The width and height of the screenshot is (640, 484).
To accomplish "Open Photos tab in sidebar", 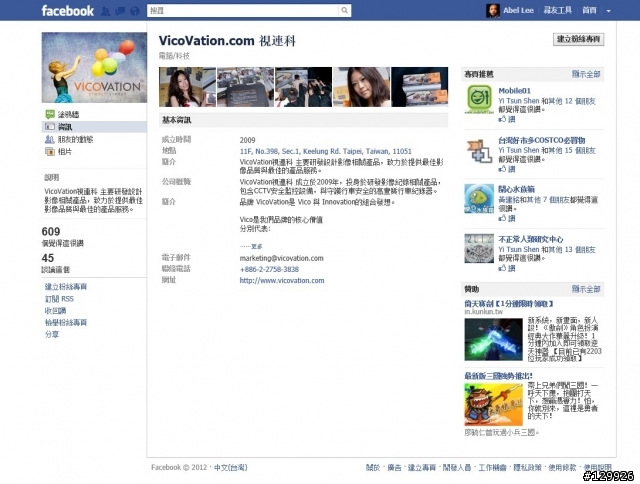I will (x=58, y=152).
